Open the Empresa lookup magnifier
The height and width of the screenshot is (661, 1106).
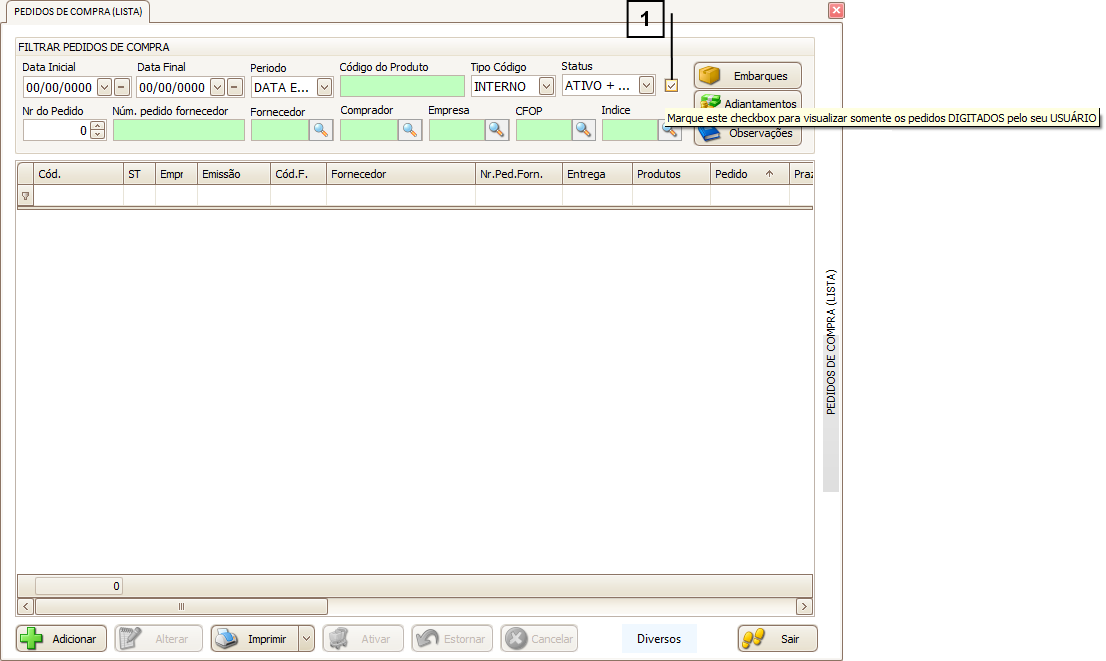pyautogui.click(x=497, y=130)
